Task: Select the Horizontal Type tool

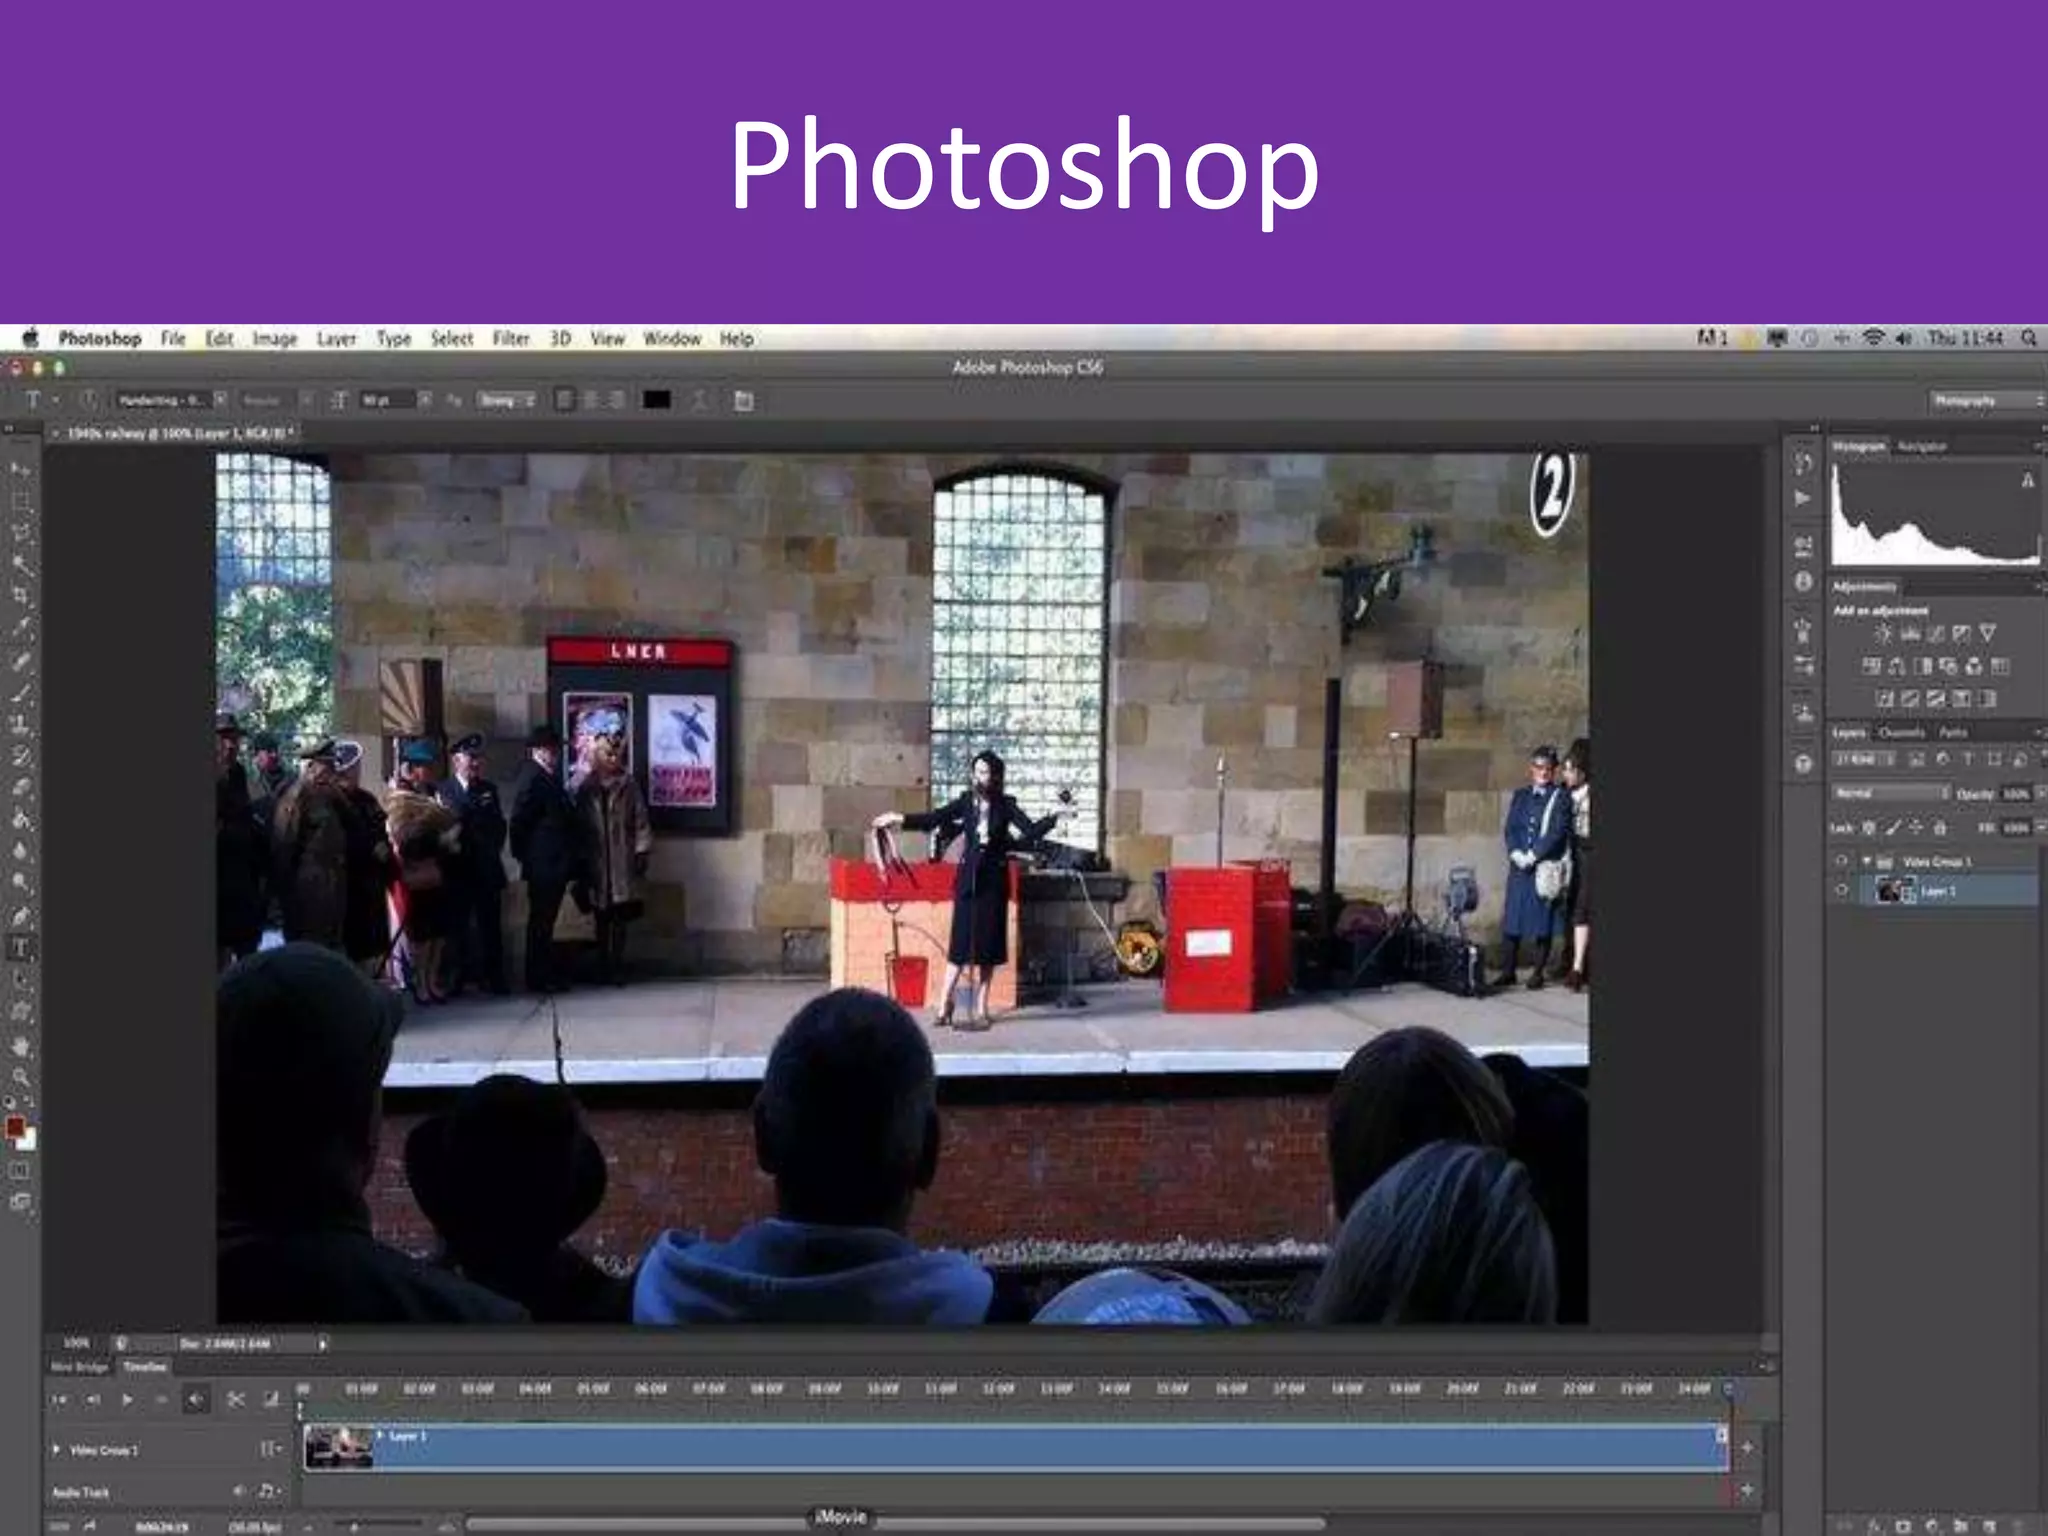Action: pos(20,948)
